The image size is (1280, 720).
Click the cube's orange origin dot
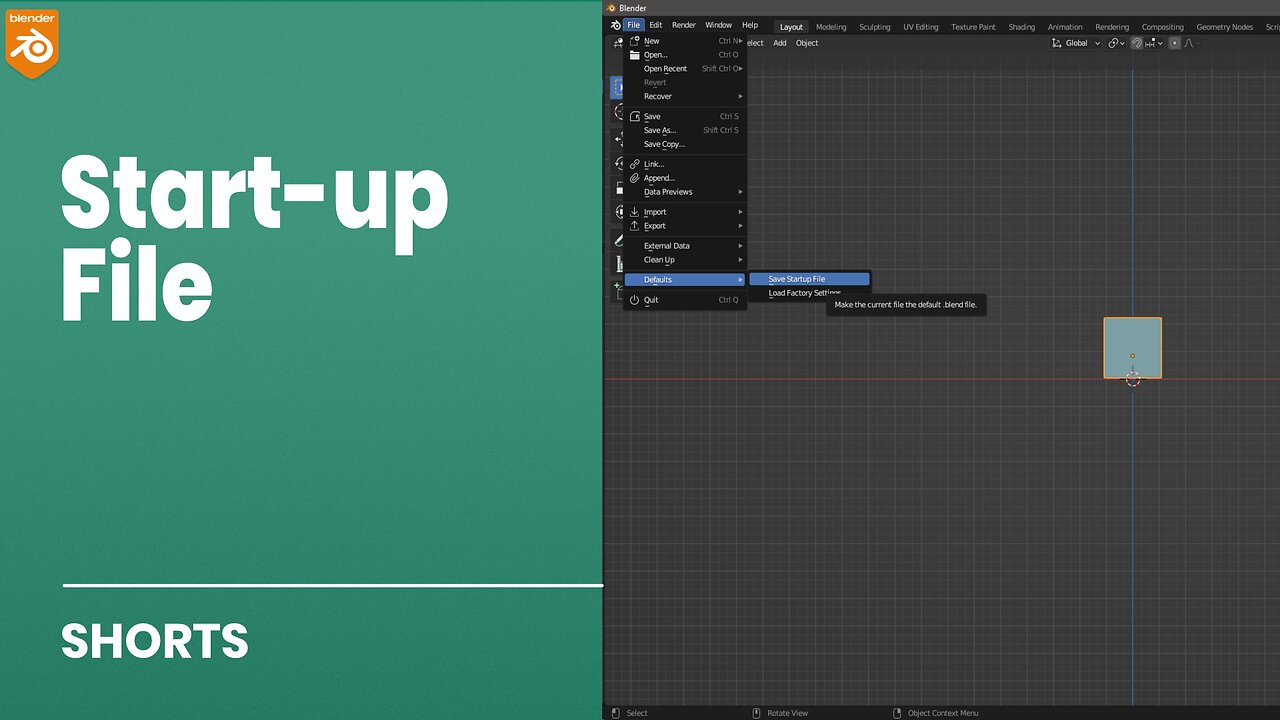point(1133,355)
